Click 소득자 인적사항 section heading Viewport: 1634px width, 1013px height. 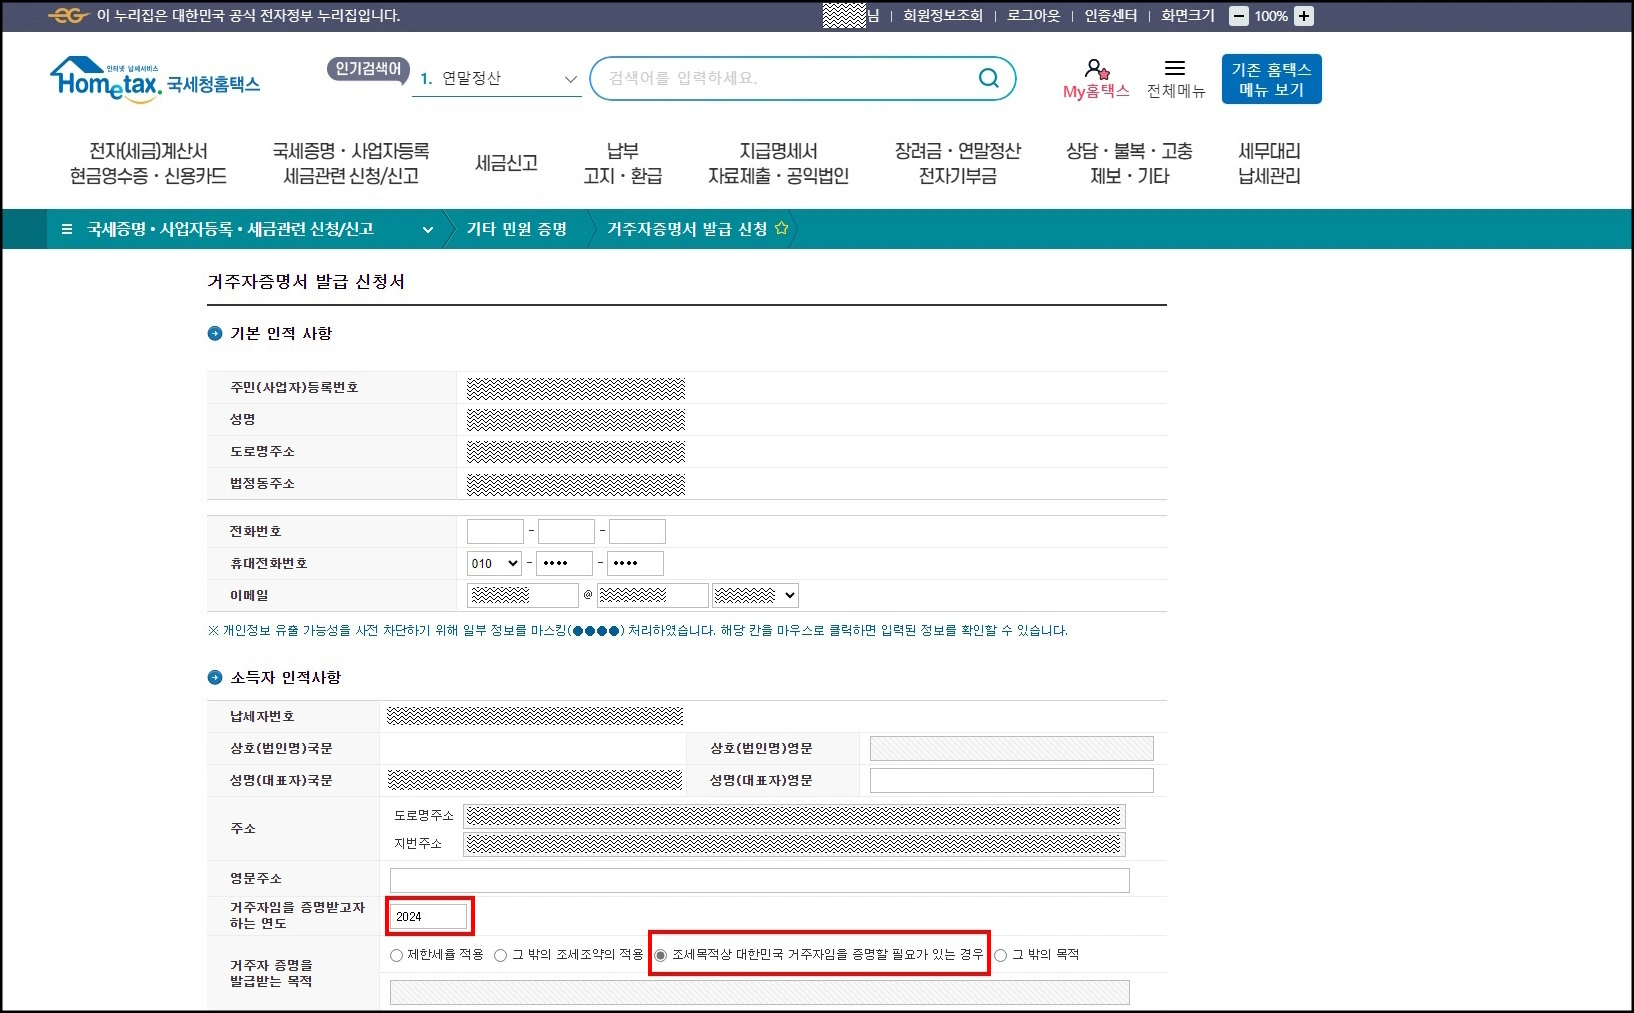[286, 677]
